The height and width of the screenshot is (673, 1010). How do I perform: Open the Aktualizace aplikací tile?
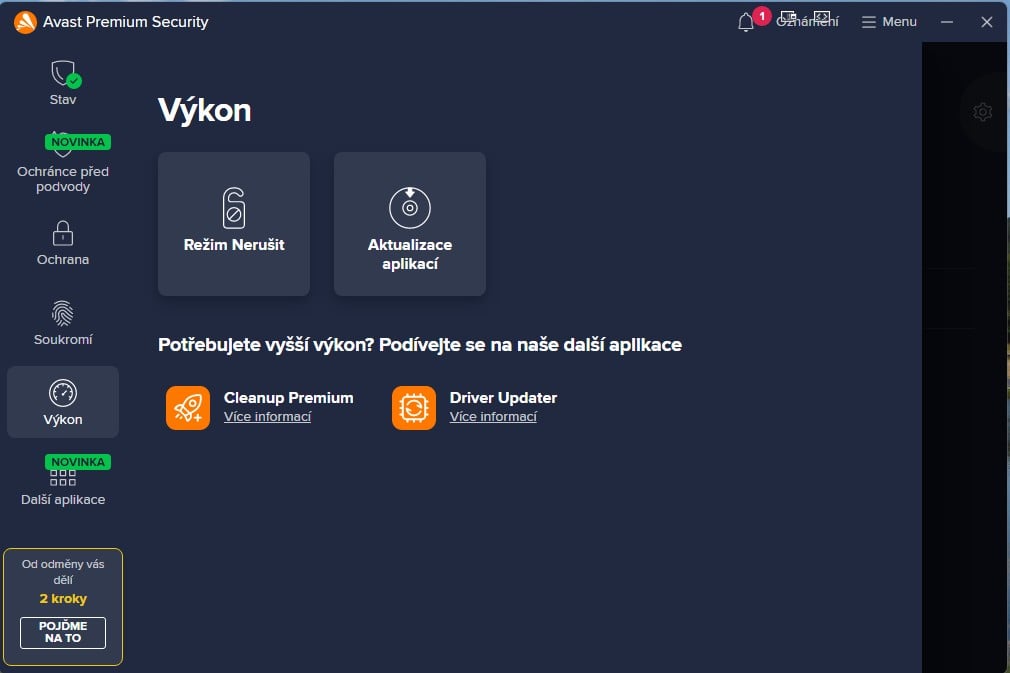pos(409,223)
